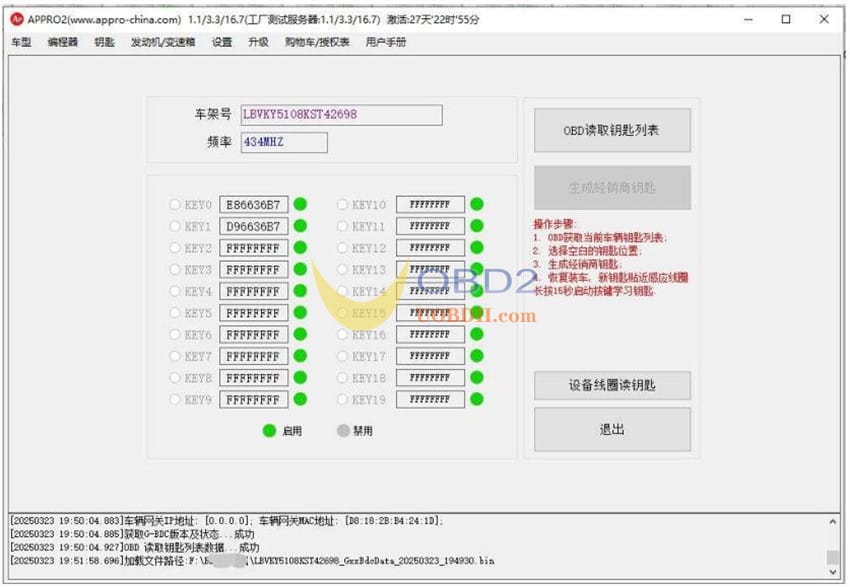Click the 生成经销商钥匙 button
Screen dimensions: 850x587
click(612, 188)
